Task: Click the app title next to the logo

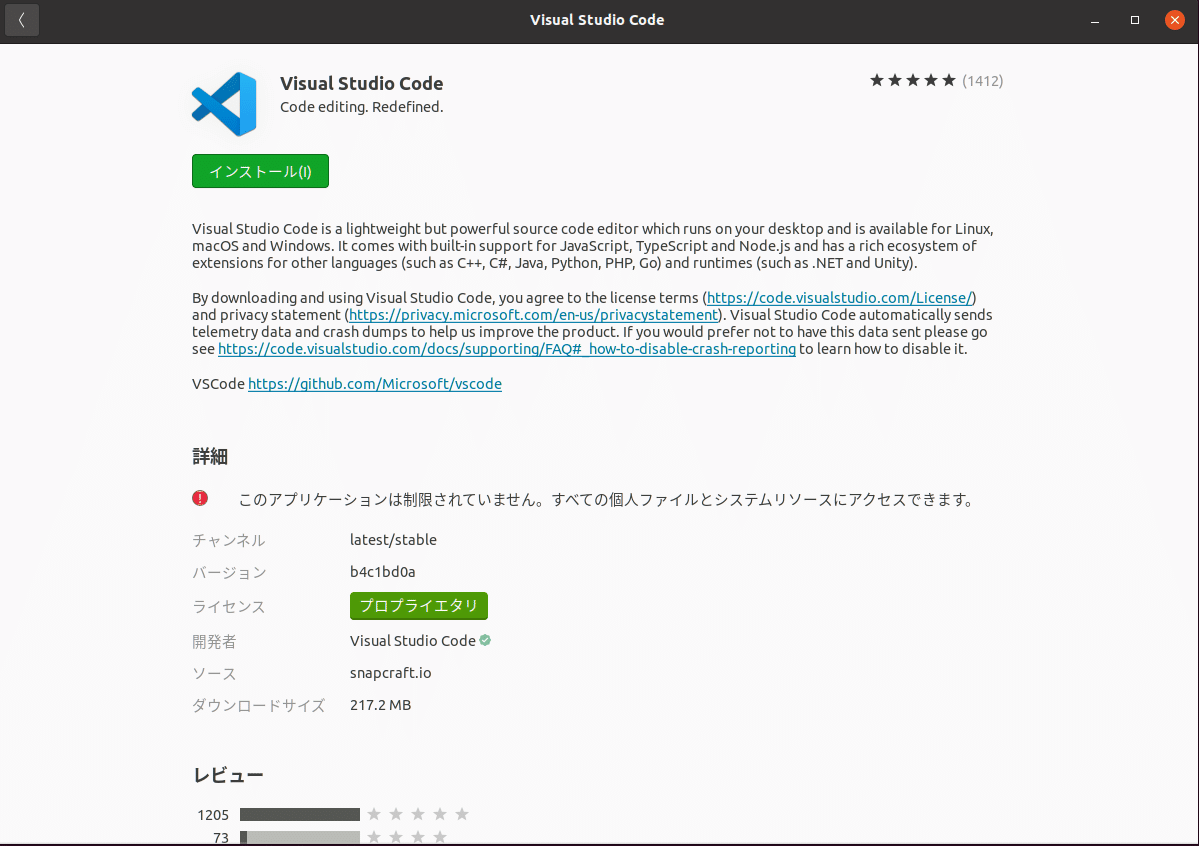Action: (x=362, y=83)
